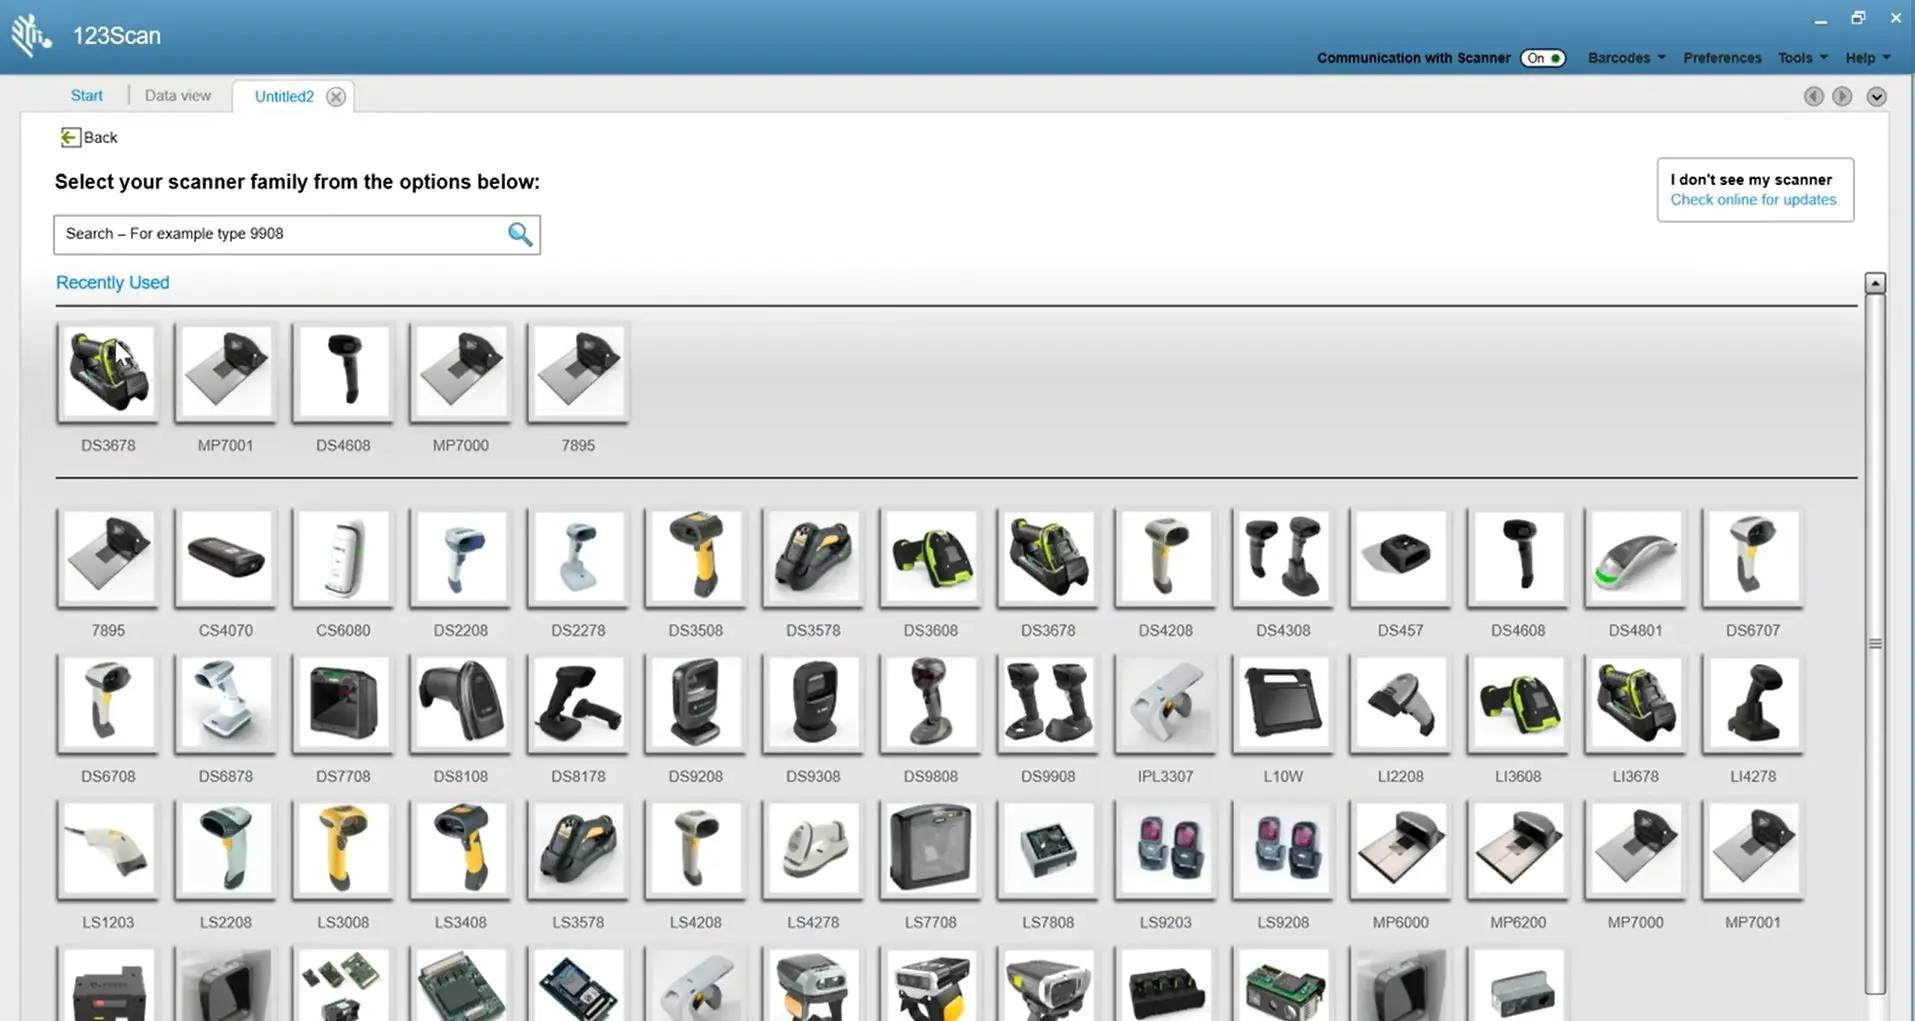This screenshot has width=1915, height=1021.
Task: Toggle Communication with Scanner switch
Action: pos(1543,58)
